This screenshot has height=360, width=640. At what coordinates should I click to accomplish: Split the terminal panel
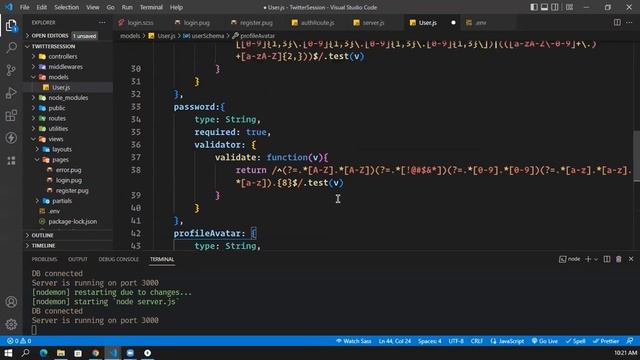tap(607, 259)
